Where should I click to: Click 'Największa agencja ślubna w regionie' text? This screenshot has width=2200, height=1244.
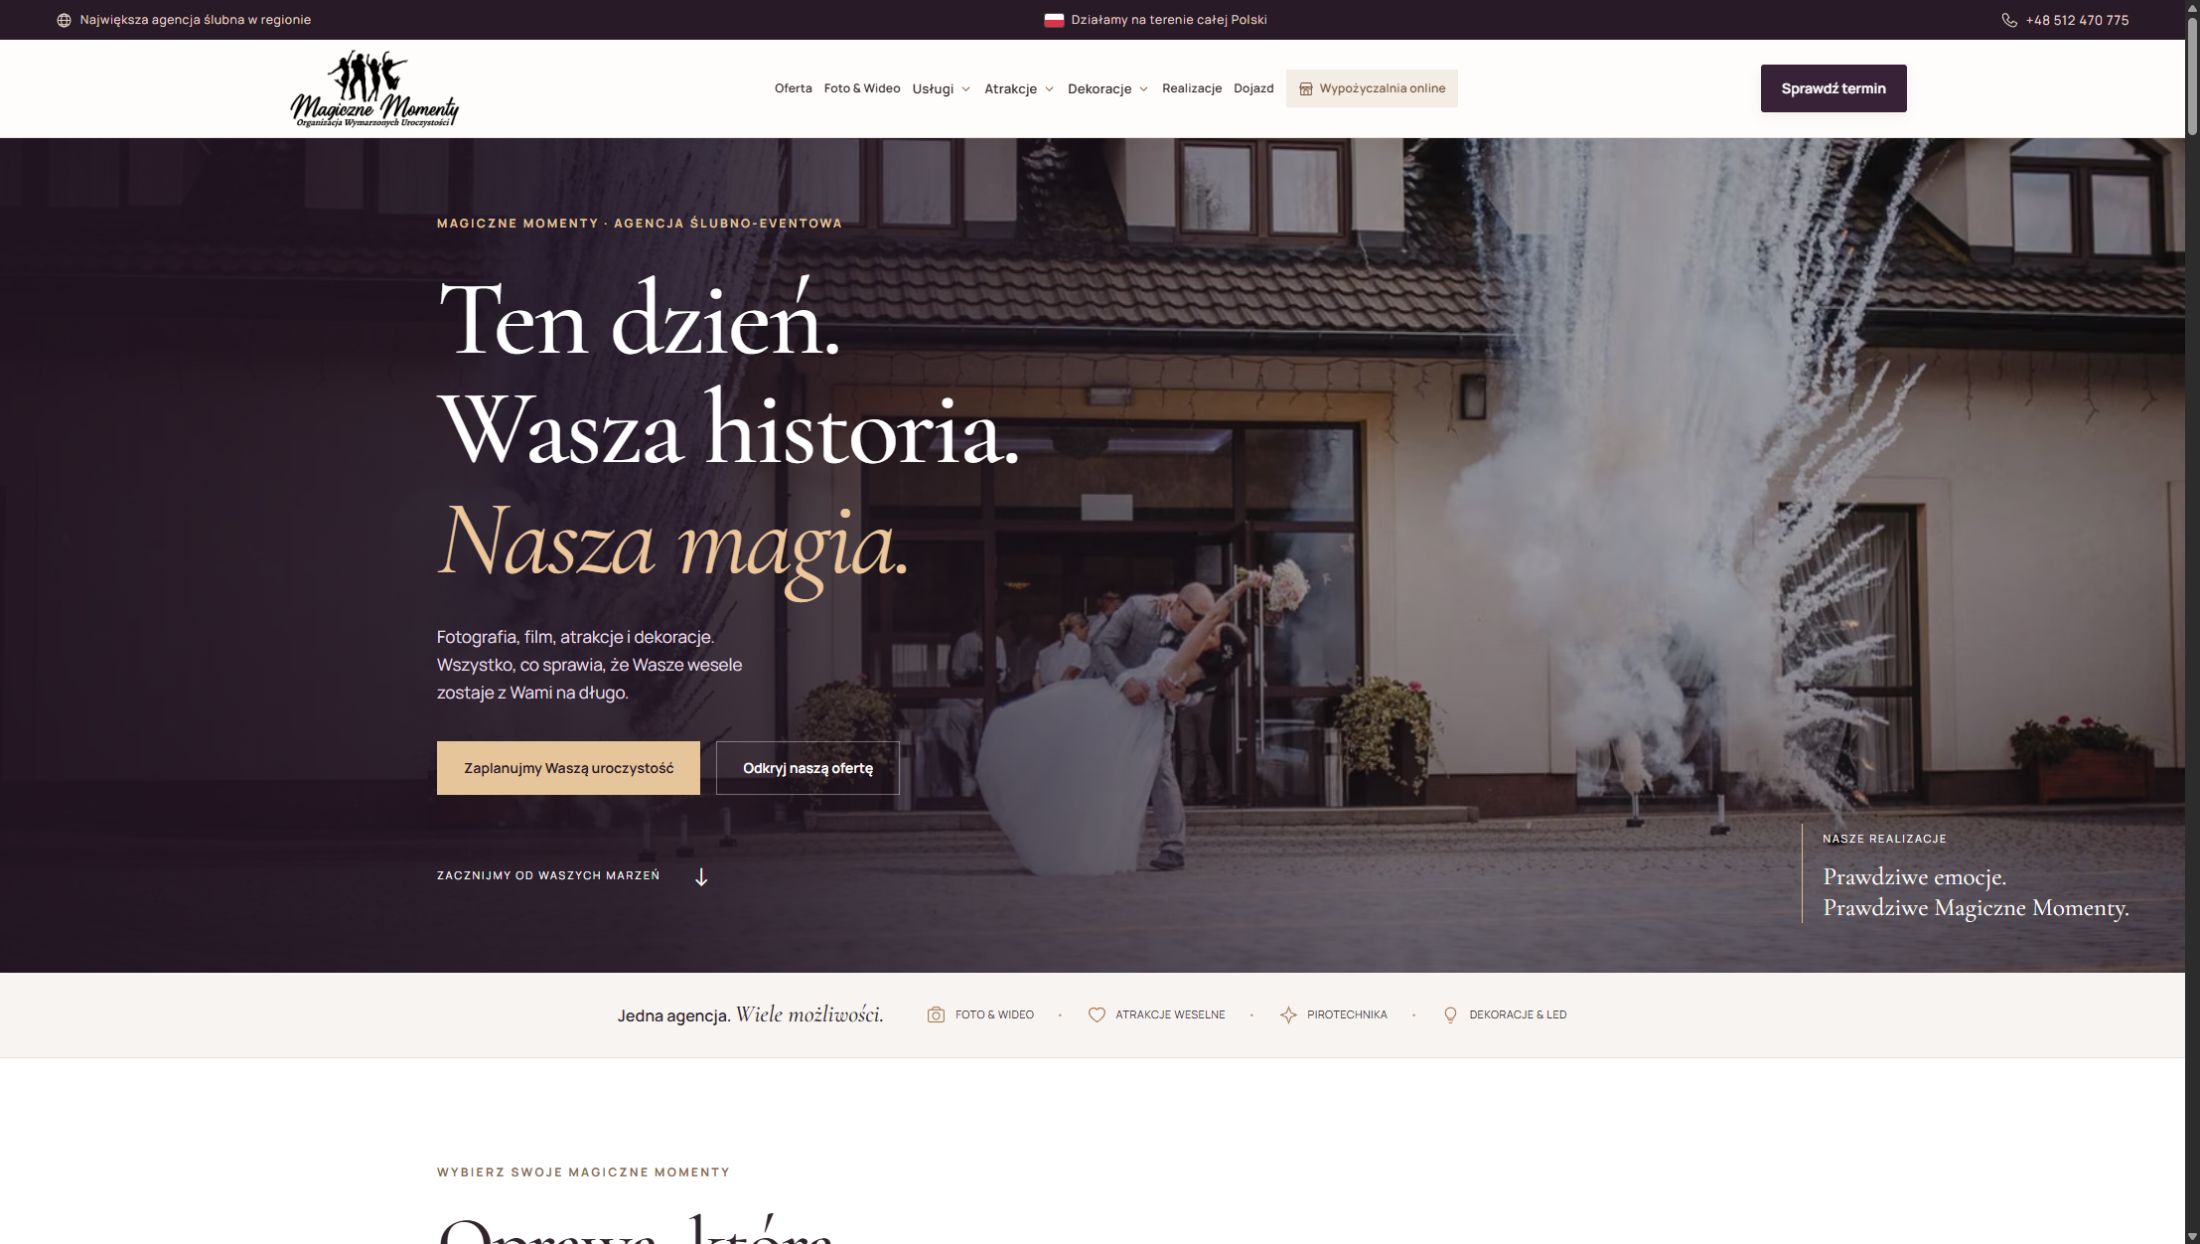pos(195,20)
